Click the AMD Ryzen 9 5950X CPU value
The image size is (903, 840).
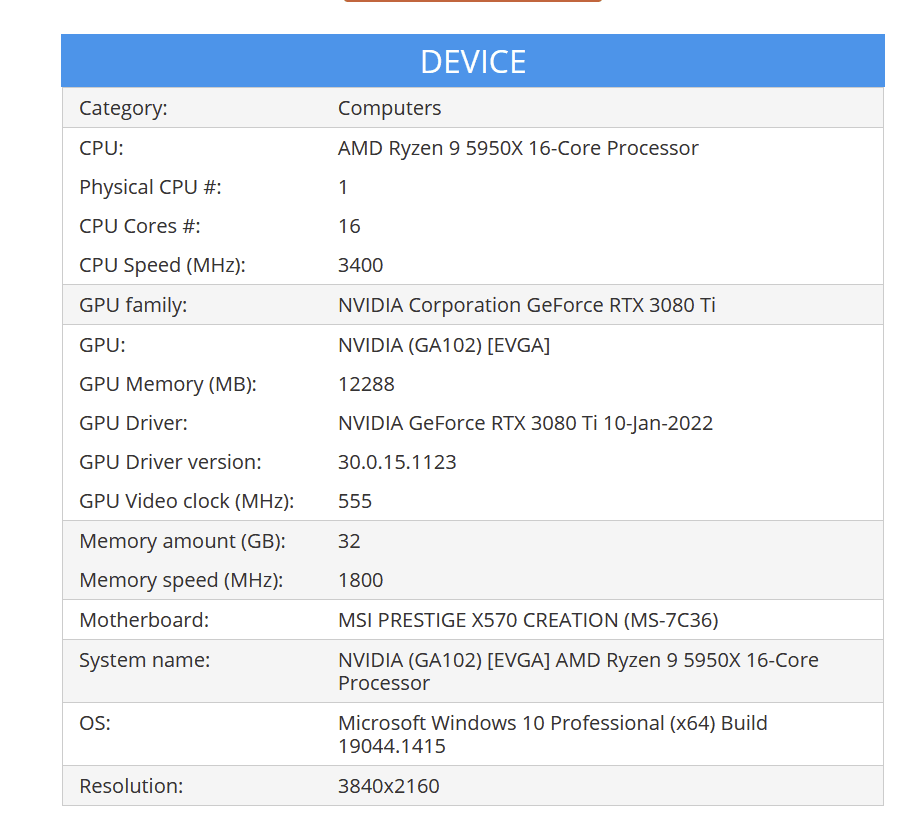coord(517,148)
